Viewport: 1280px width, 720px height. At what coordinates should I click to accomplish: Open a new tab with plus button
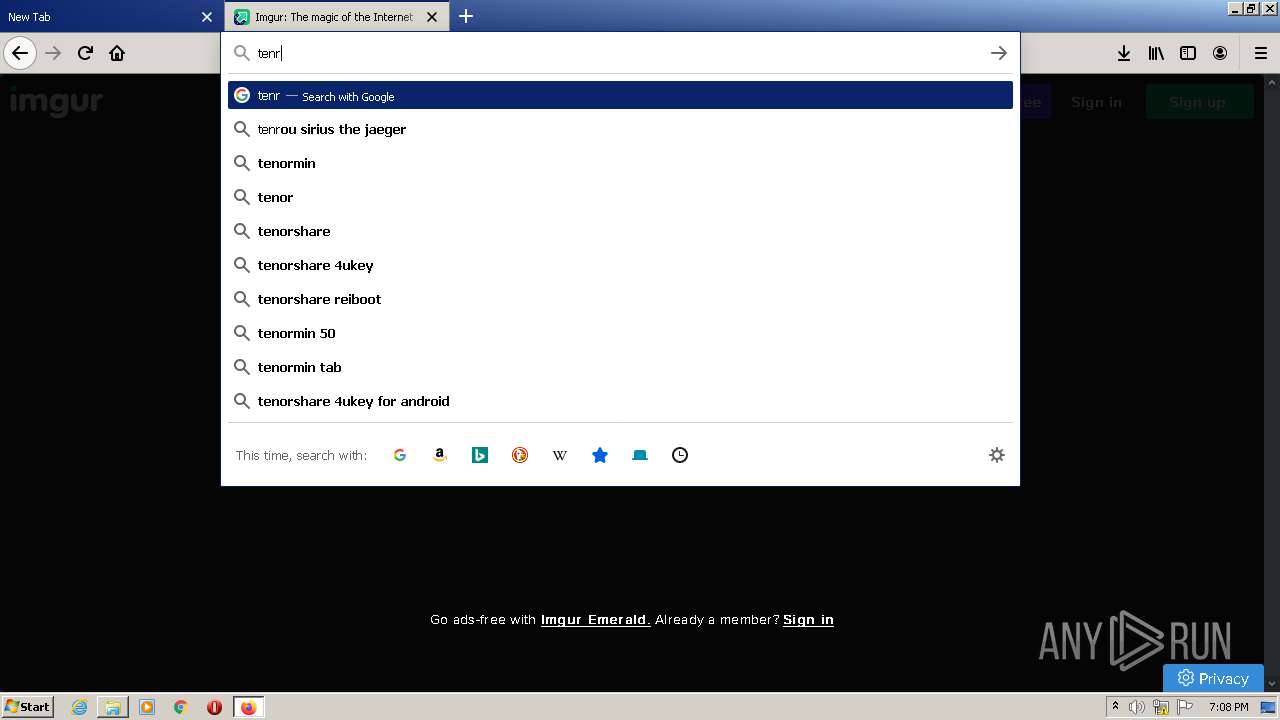(466, 16)
